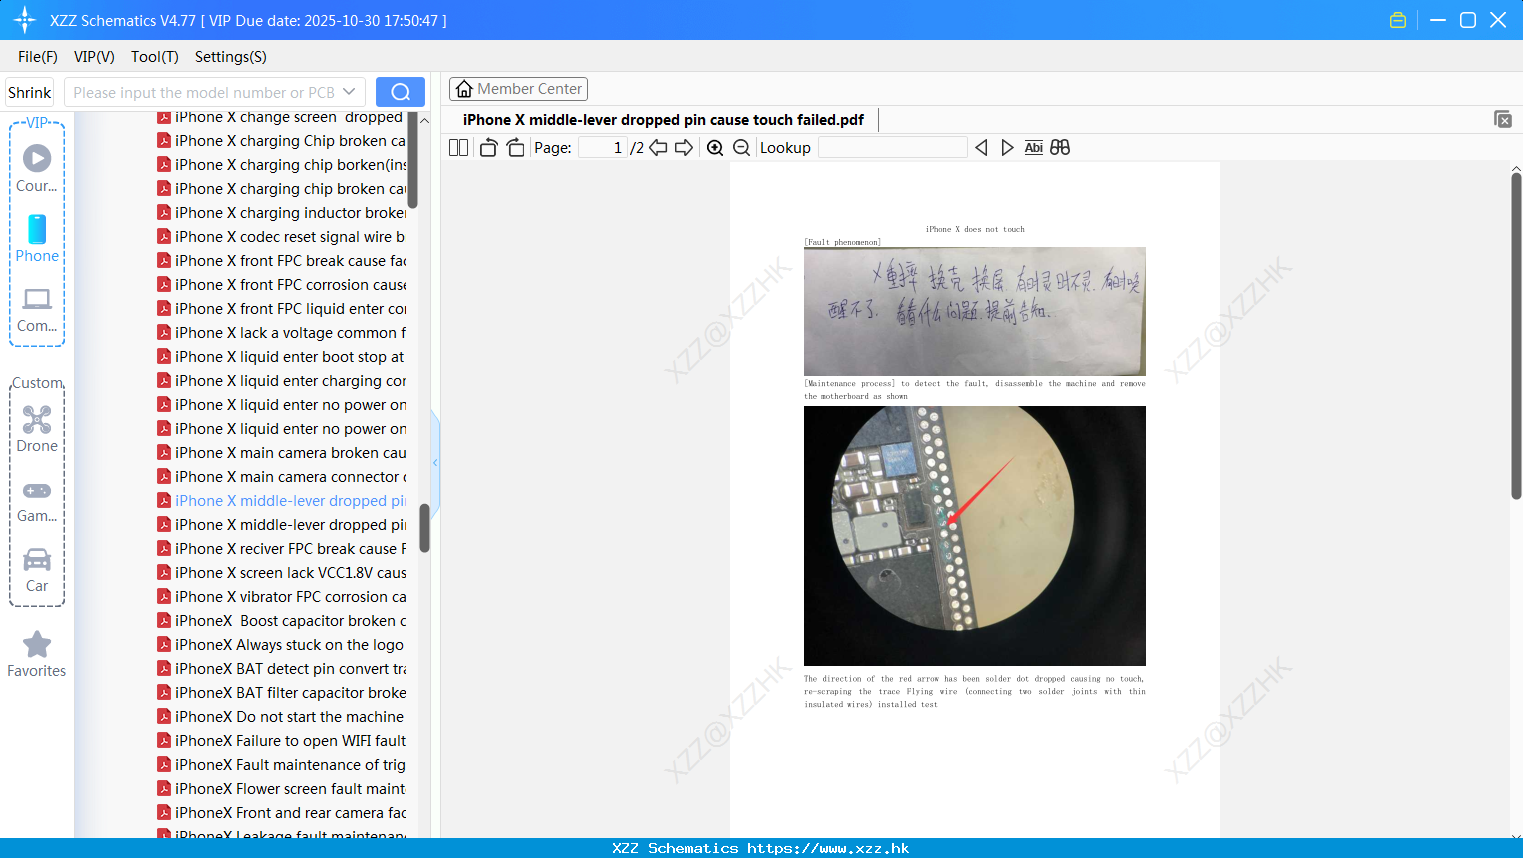The width and height of the screenshot is (1523, 858).
Task: Open iPhoneX Boost capacitor broken file
Action: tap(282, 621)
